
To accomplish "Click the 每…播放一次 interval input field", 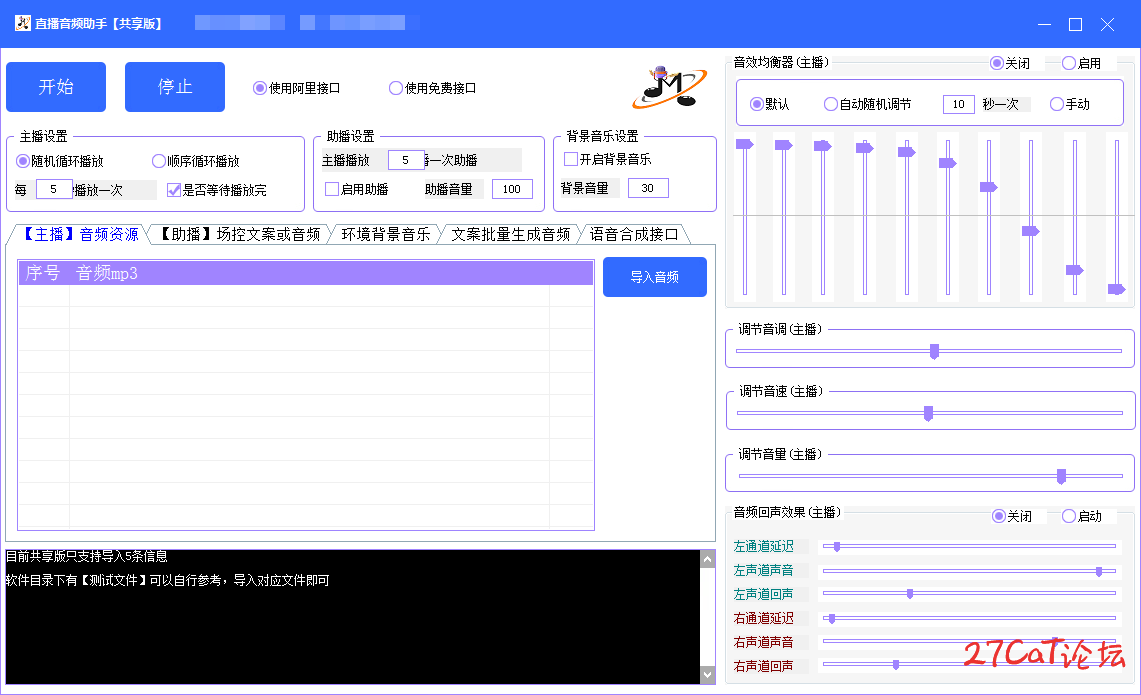I will click(54, 189).
